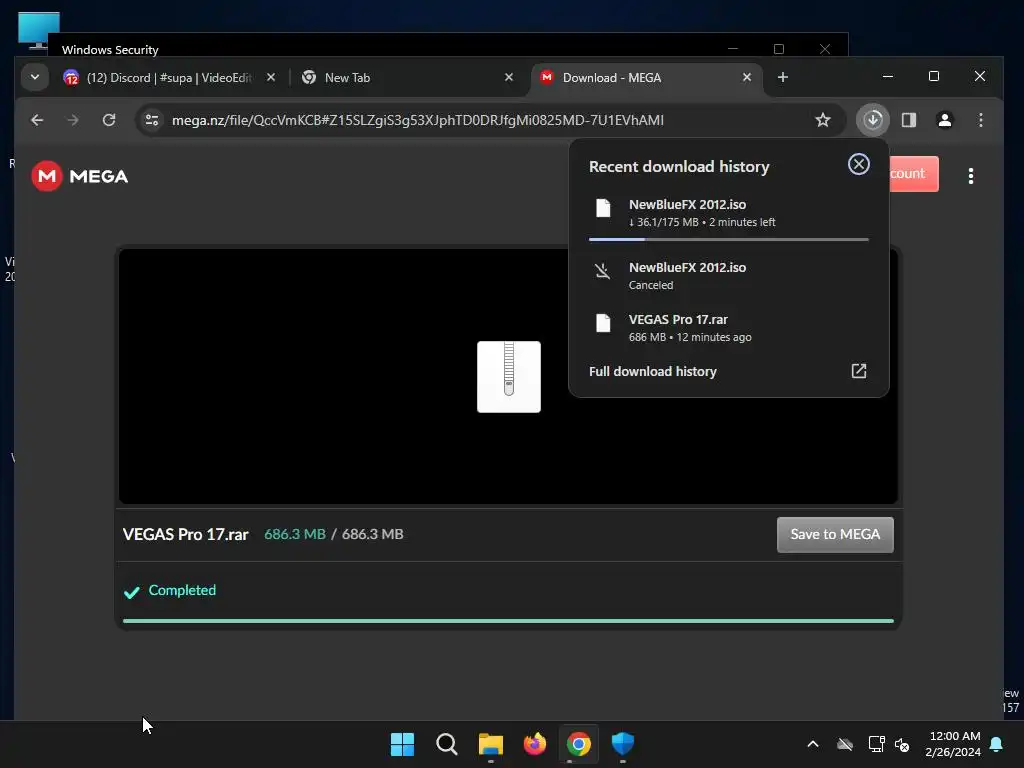The height and width of the screenshot is (768, 1024).
Task: Show hidden system tray icons
Action: (813, 744)
